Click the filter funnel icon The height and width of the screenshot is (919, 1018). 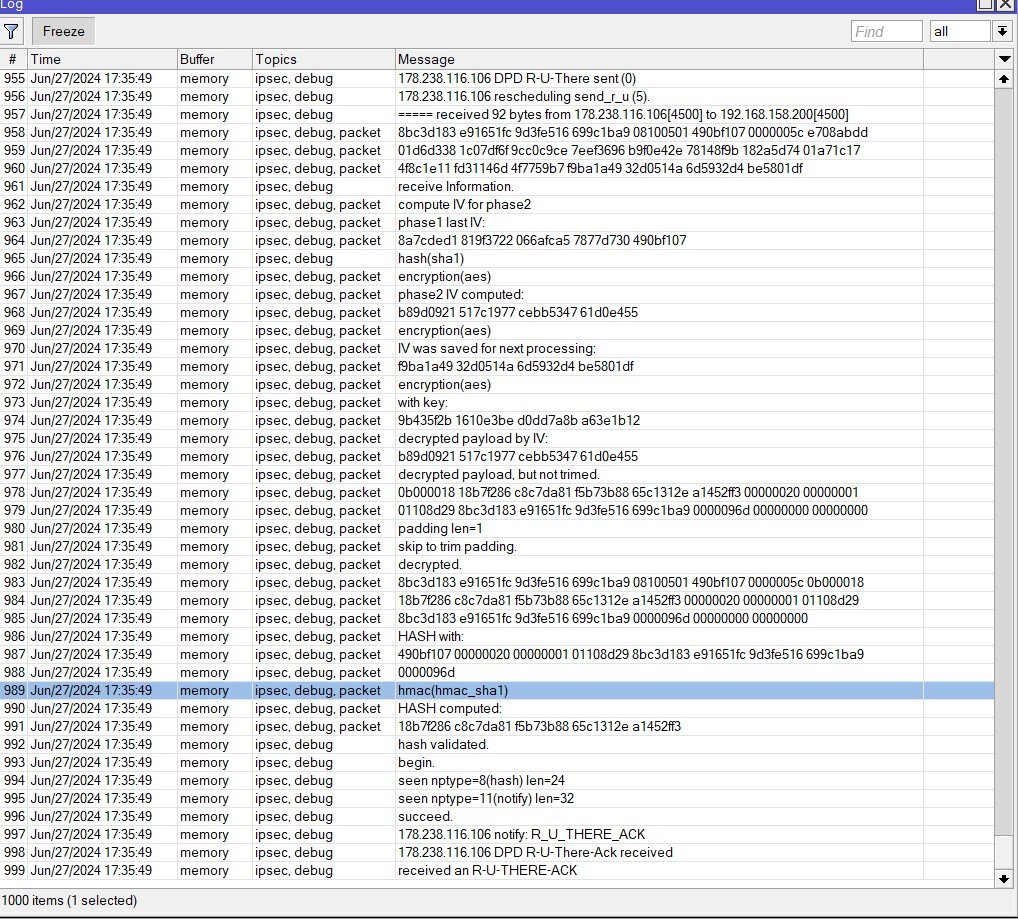click(x=12, y=31)
